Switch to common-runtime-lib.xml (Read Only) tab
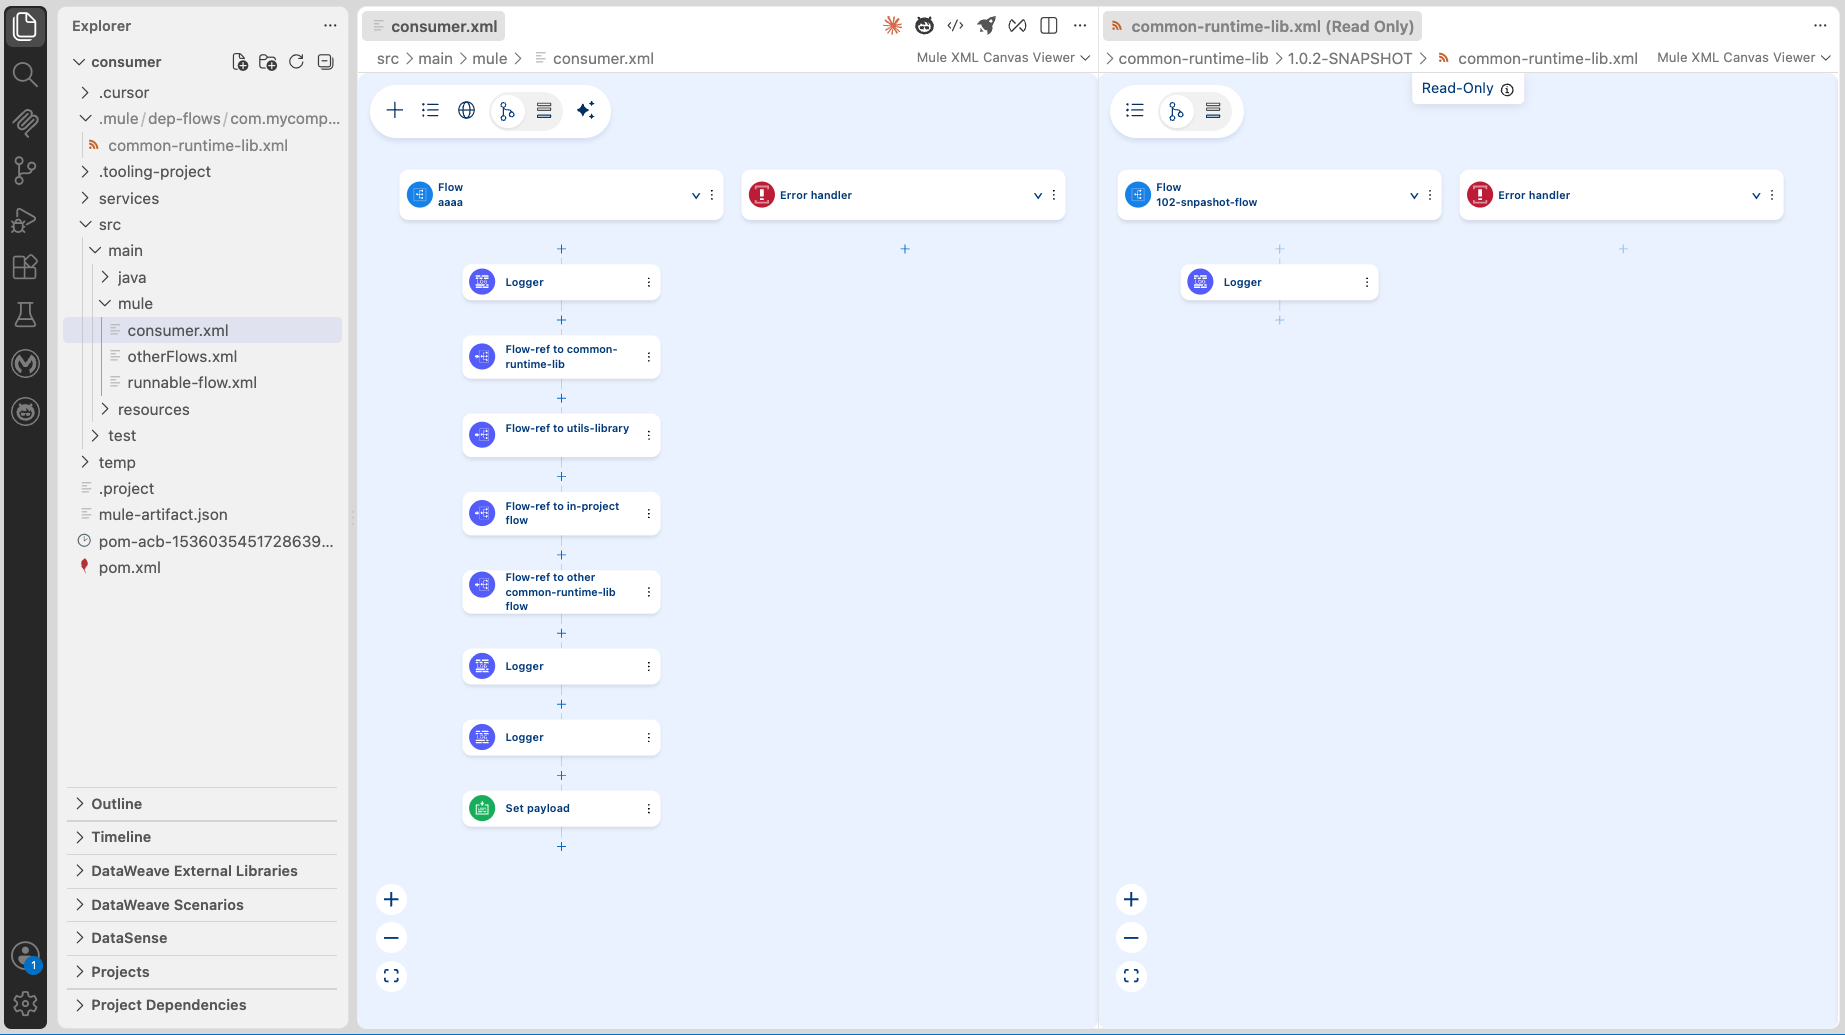Image resolution: width=1845 pixels, height=1035 pixels. tap(1262, 26)
